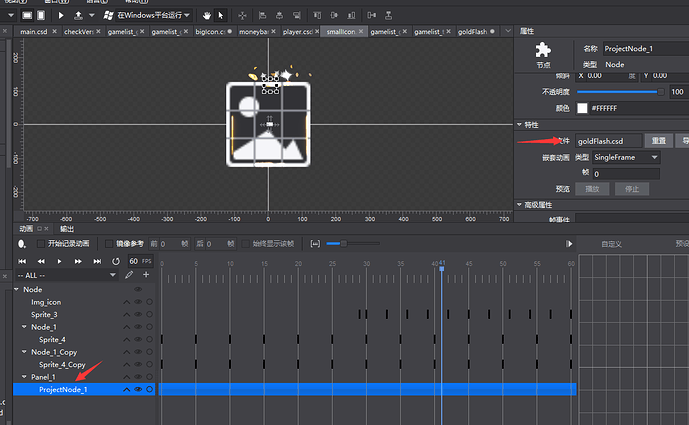The height and width of the screenshot is (425, 689).
Task: Toggle visibility eye for Sprite_3
Action: pos(138,314)
